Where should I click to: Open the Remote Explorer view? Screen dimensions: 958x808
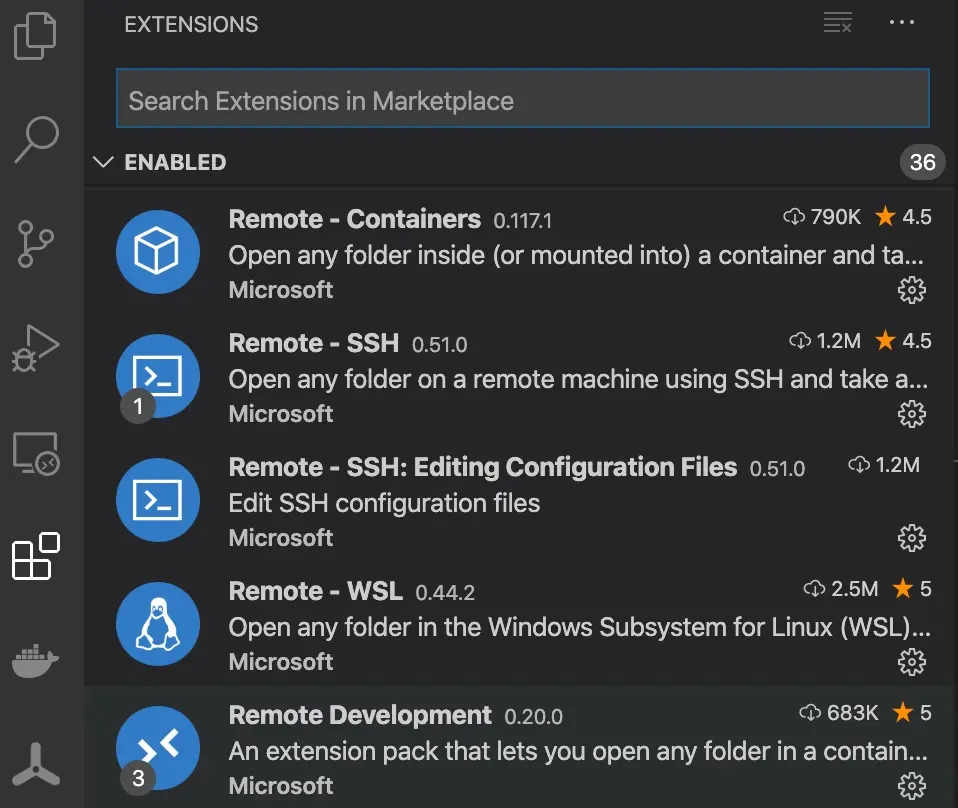pyautogui.click(x=37, y=453)
